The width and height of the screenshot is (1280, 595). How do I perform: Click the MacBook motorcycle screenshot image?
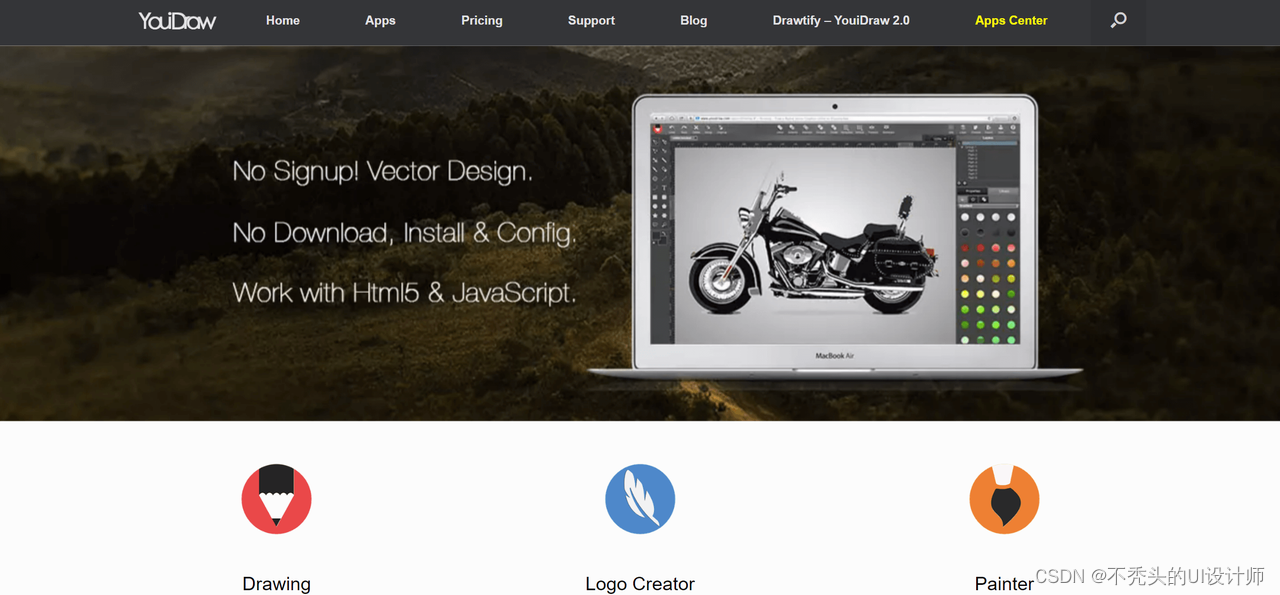pos(835,236)
